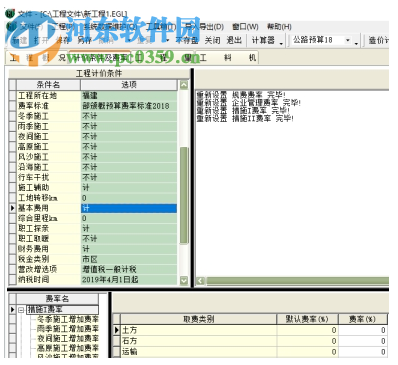Open the 工具箱(T) menu
The width and height of the screenshot is (398, 365).
[162, 27]
